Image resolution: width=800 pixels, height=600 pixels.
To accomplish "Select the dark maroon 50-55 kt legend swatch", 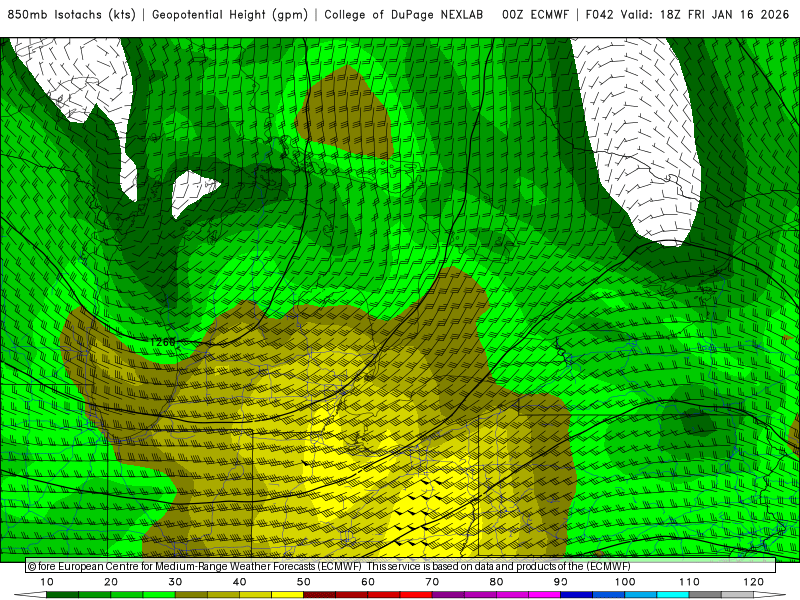I will tap(319, 595).
